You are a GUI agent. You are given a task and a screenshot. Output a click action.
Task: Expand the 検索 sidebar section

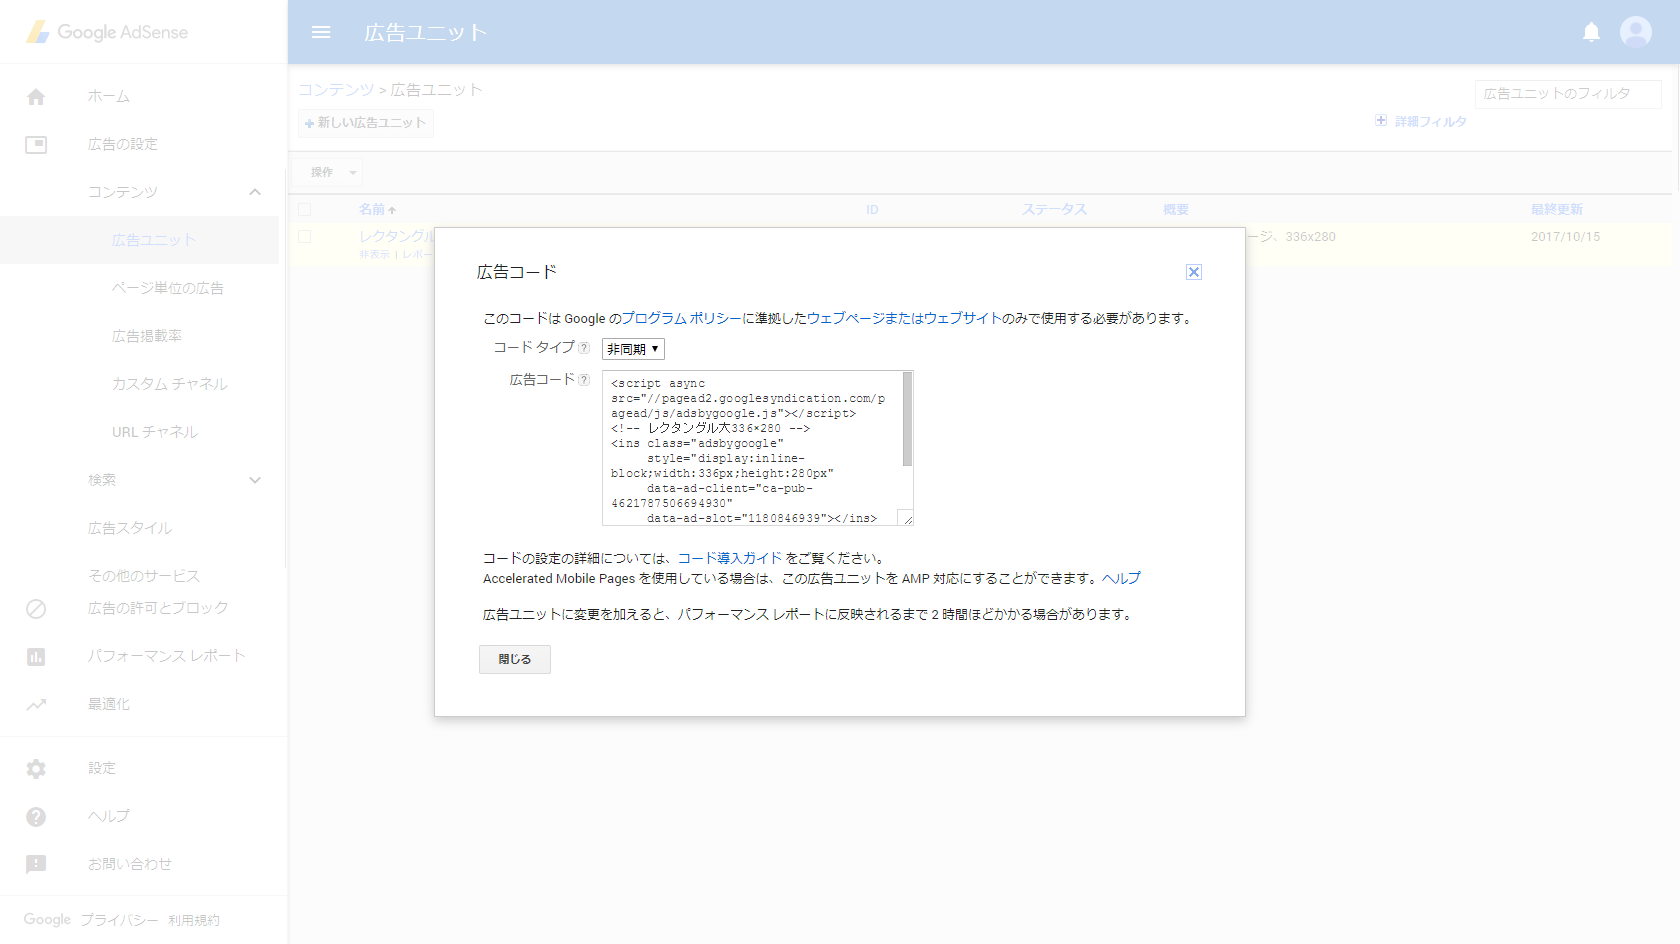[x=255, y=480]
